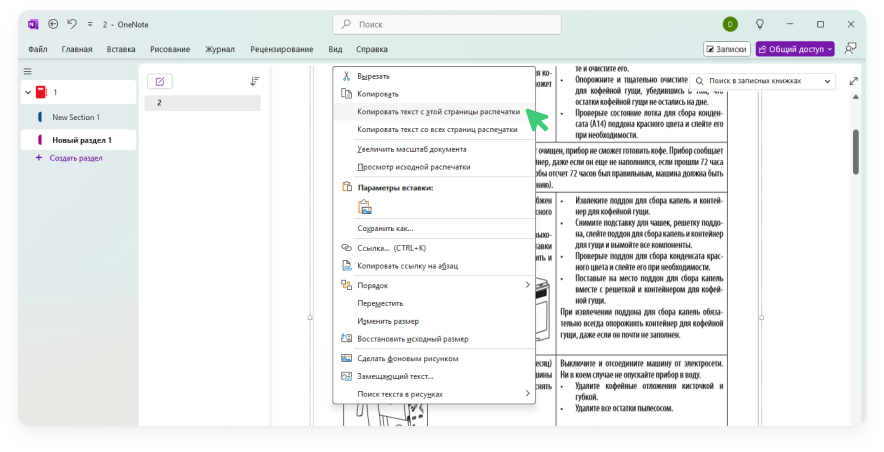Go back using the back arrow icon
This screenshot has width=884, height=452.
point(53,24)
